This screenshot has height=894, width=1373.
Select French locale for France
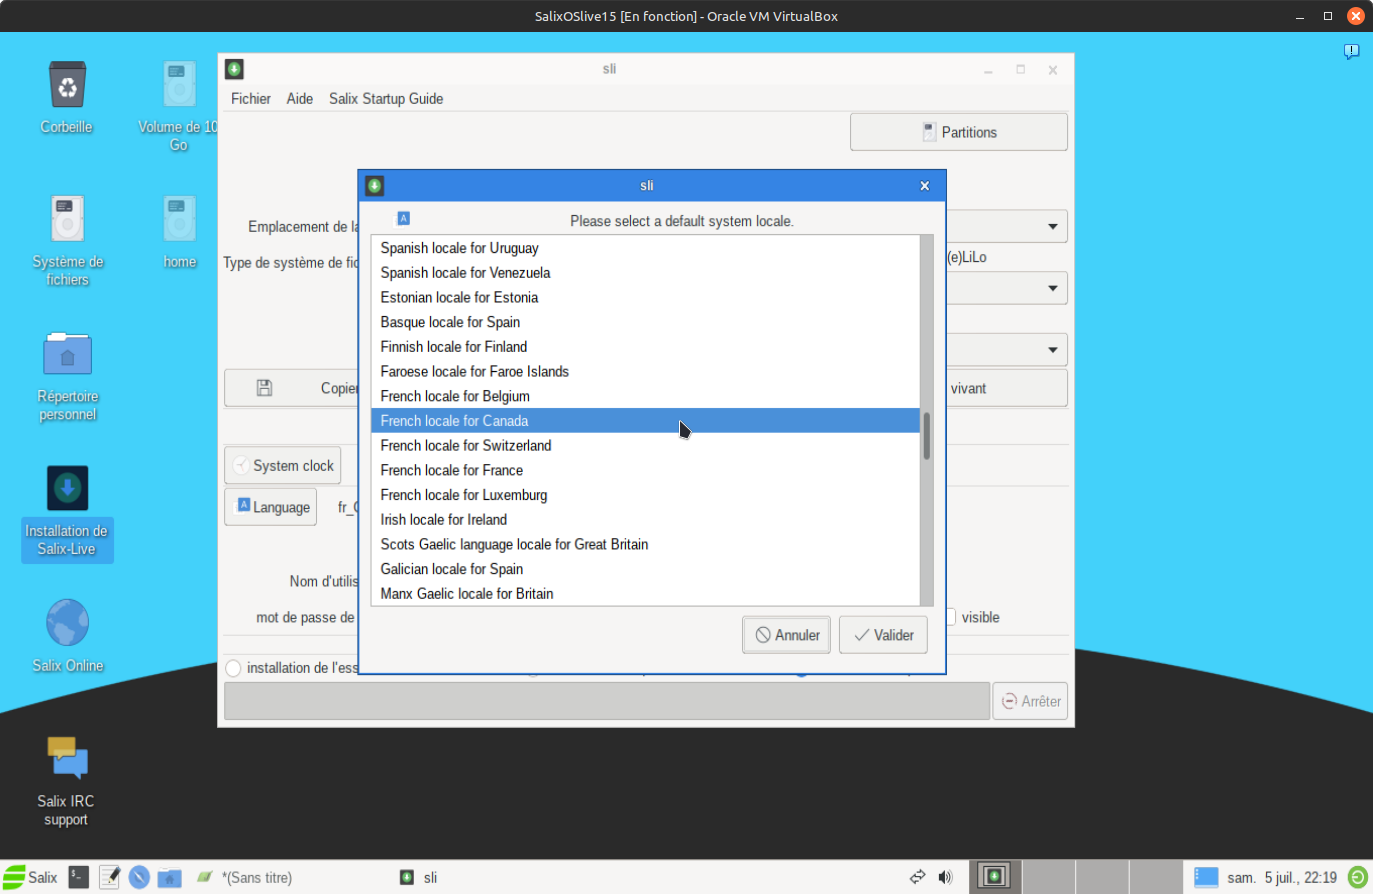click(452, 470)
